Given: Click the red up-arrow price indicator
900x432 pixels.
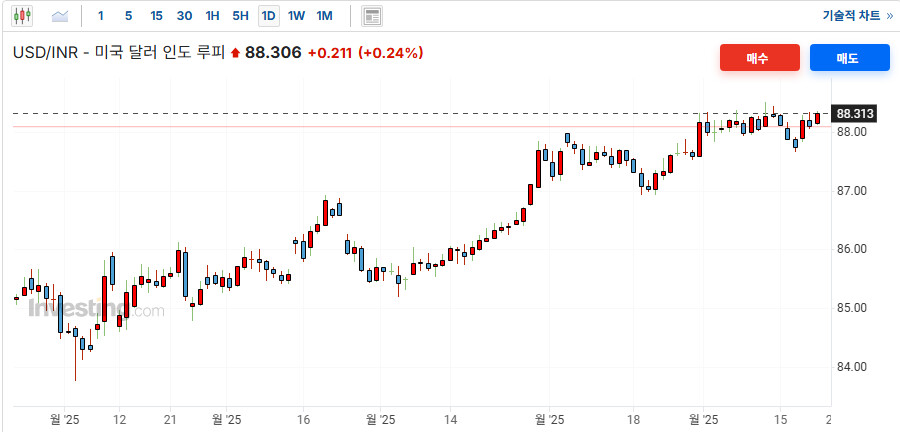Looking at the screenshot, I should [x=235, y=53].
